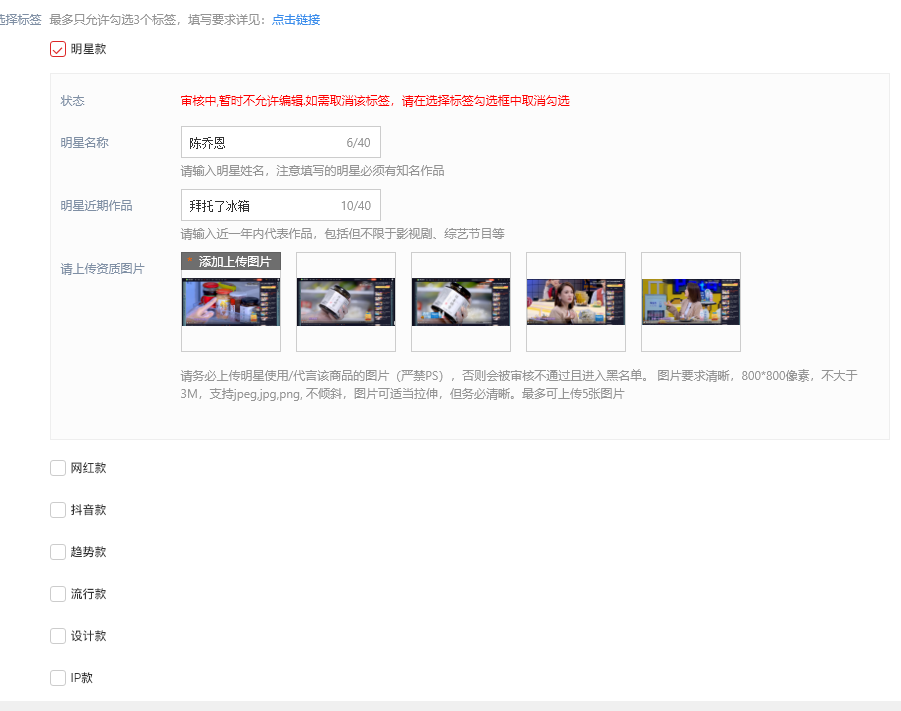Image resolution: width=901 pixels, height=711 pixels.
Task: Click the 状态 label
Action: click(72, 101)
